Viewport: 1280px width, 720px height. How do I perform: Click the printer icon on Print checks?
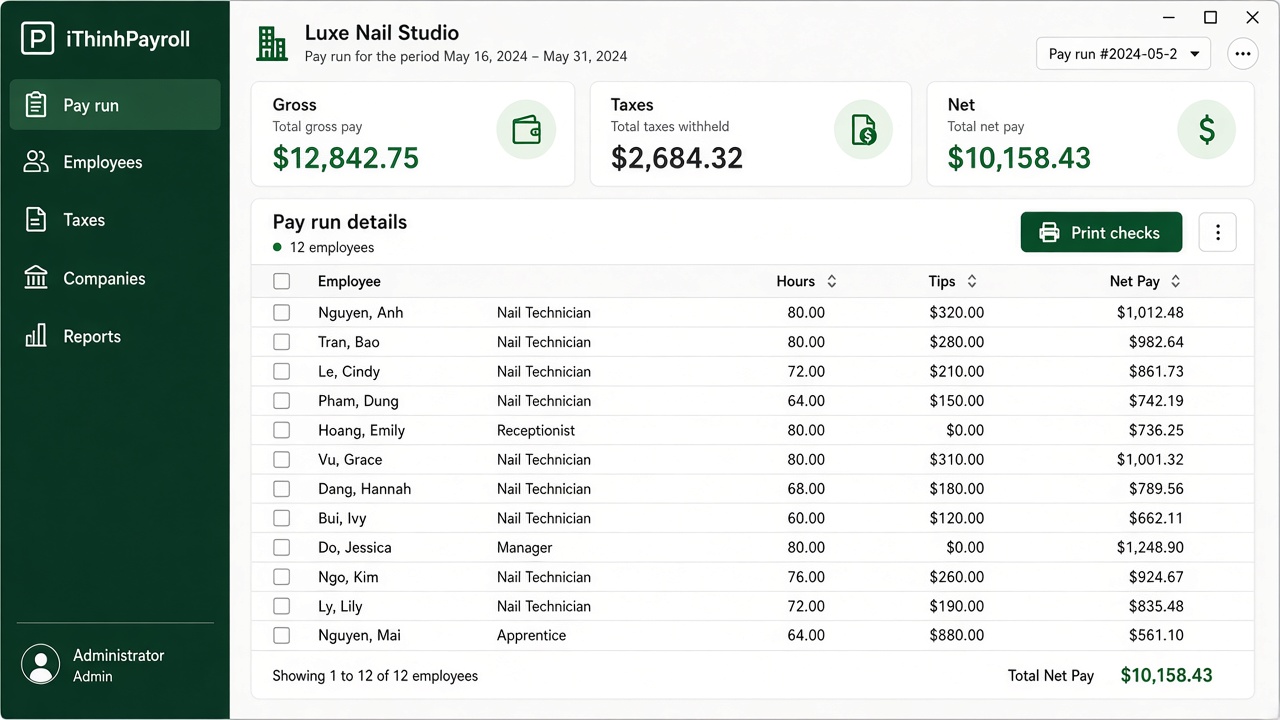click(x=1049, y=233)
